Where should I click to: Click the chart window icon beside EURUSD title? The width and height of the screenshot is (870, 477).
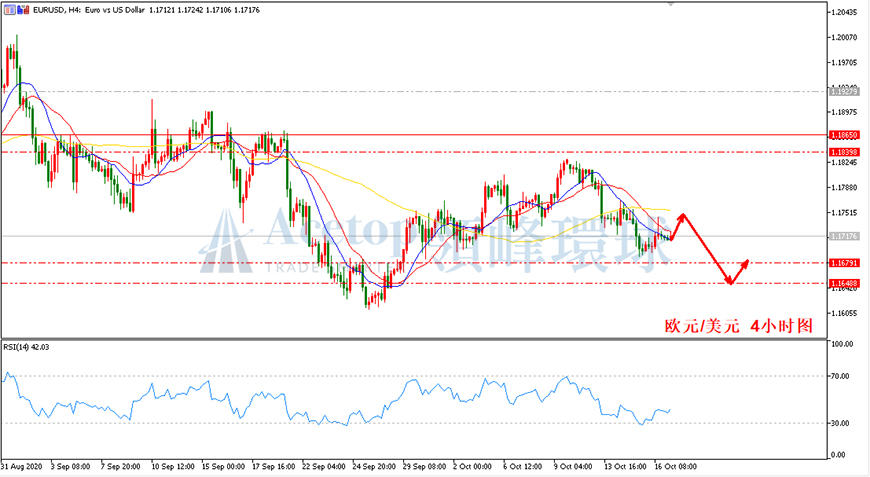coord(10,9)
